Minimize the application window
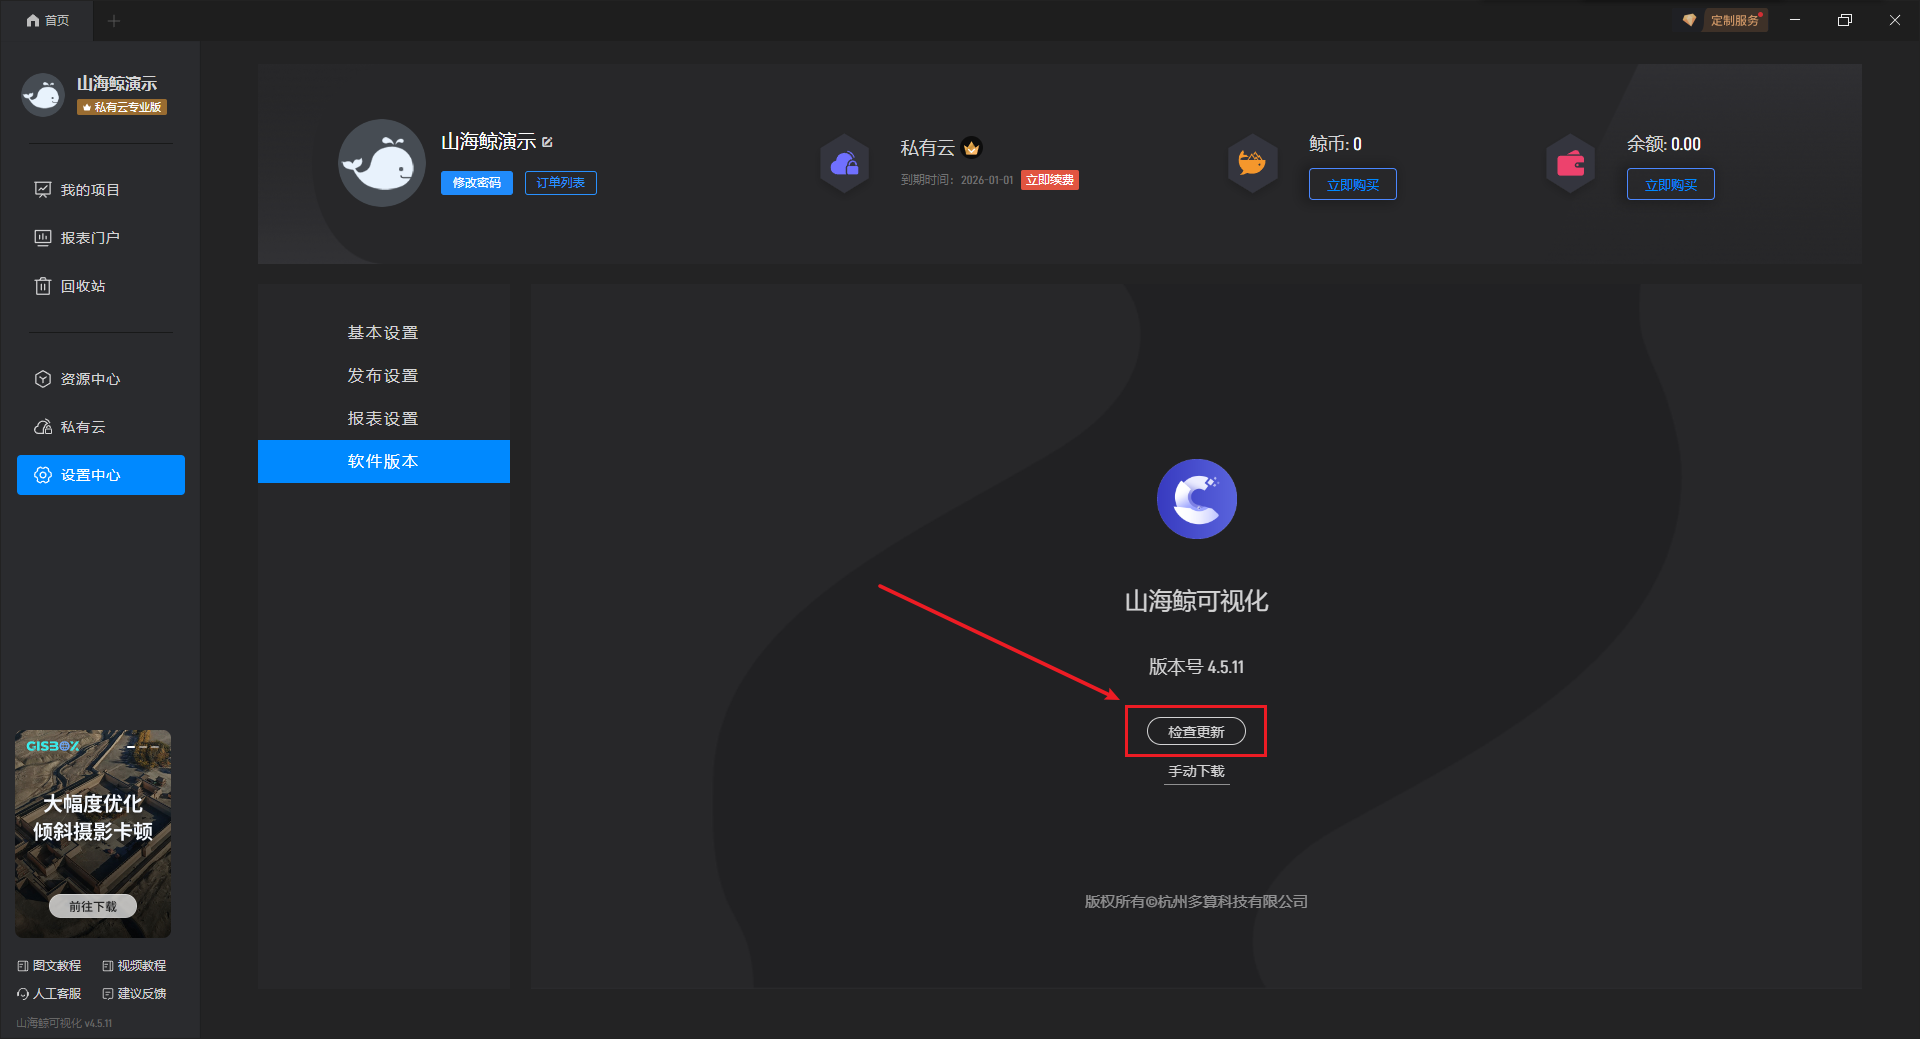 (1795, 20)
